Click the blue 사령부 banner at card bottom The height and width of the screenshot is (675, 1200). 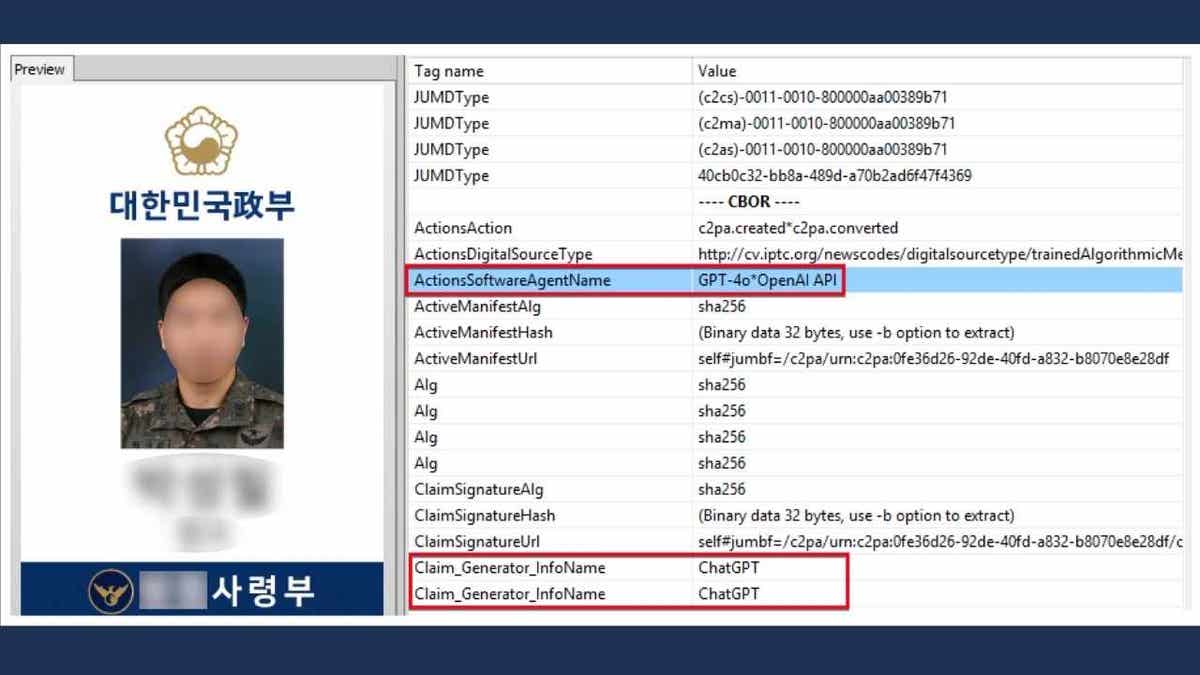tap(204, 589)
